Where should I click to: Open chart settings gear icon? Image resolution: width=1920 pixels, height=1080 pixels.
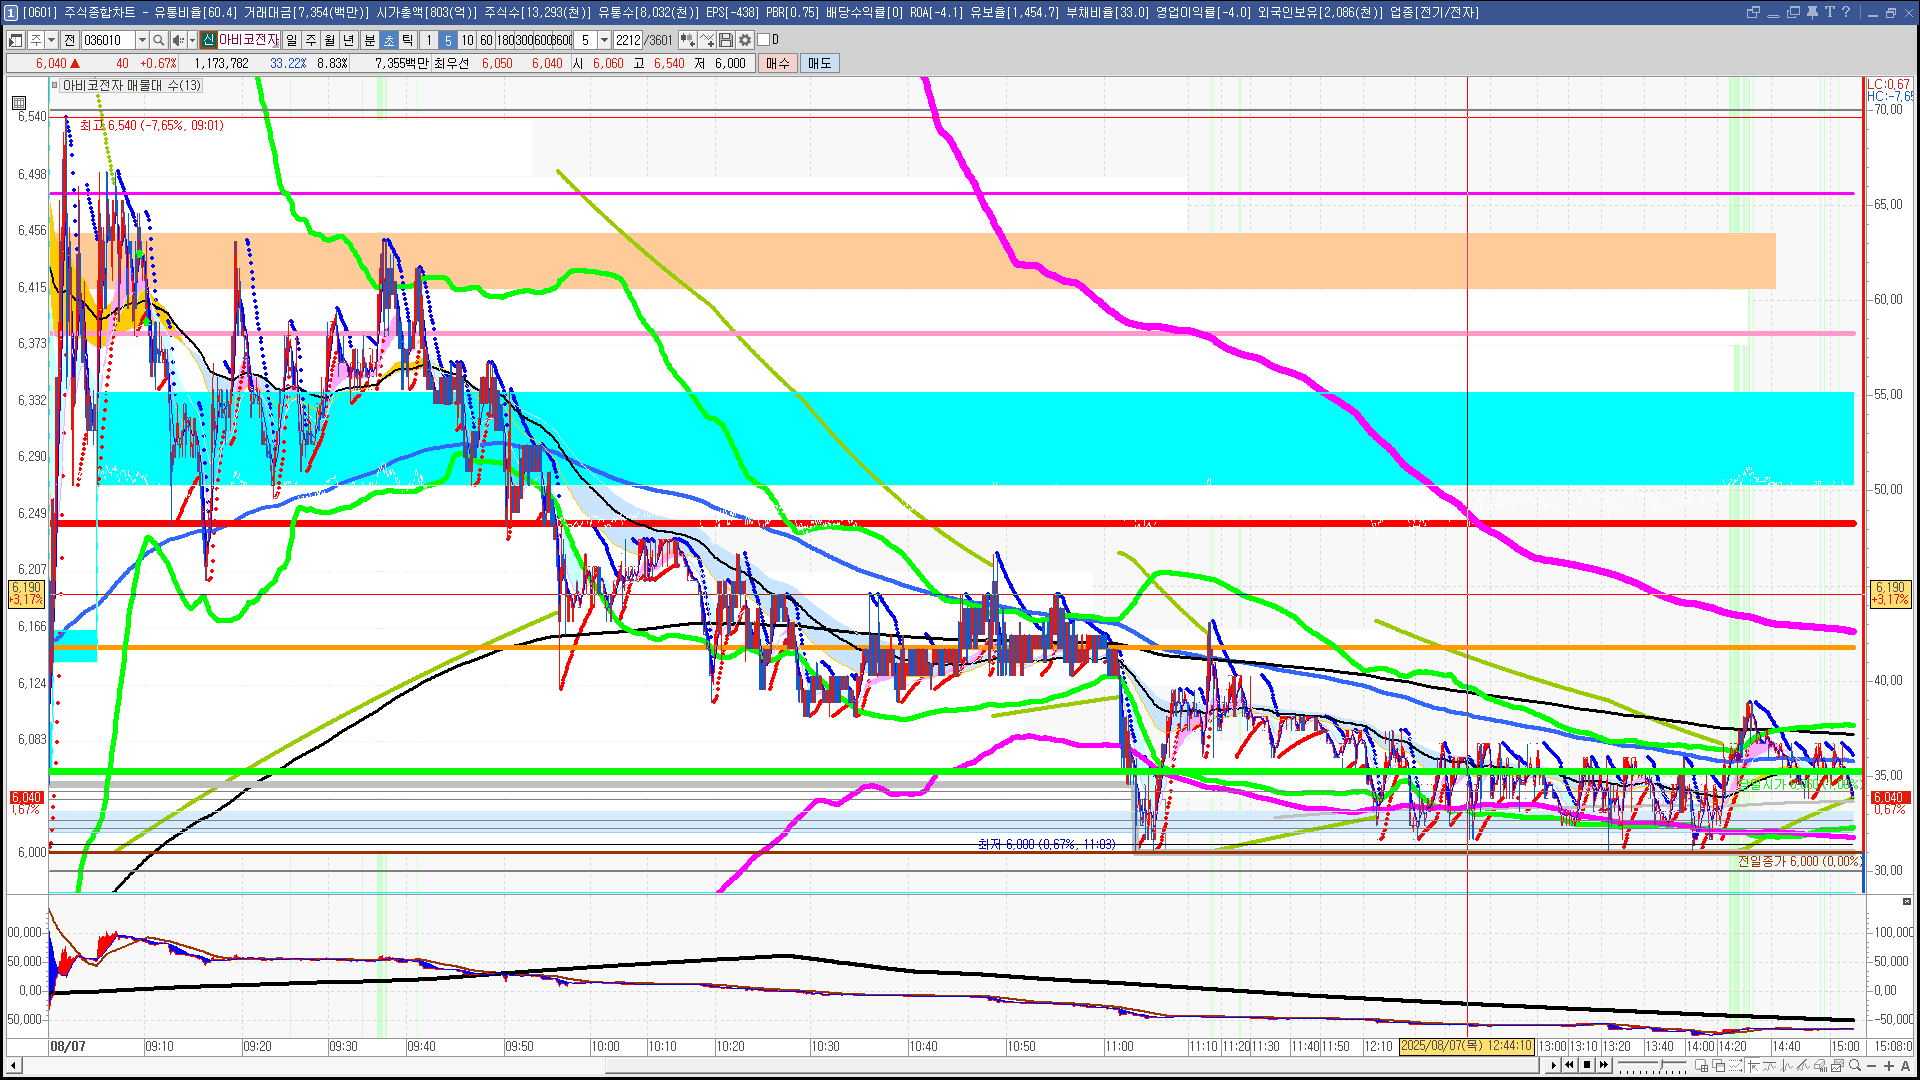point(745,40)
